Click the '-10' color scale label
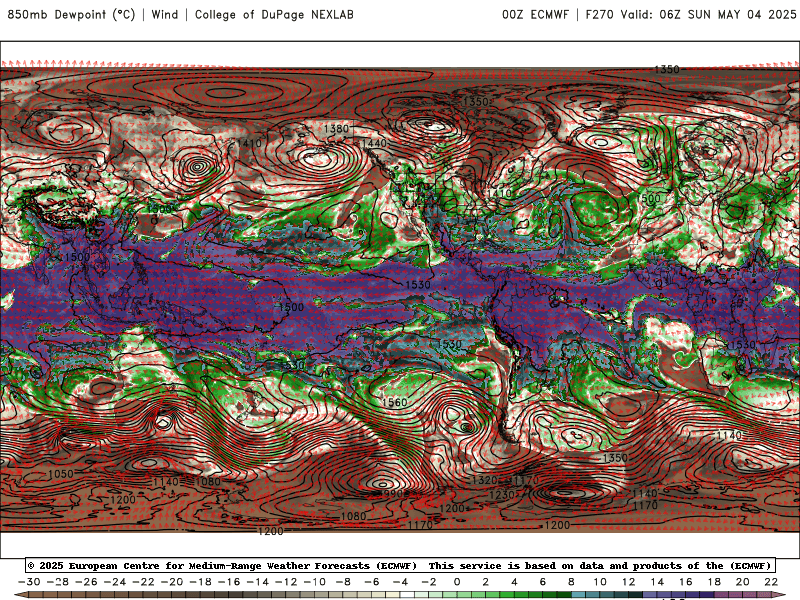 [x=315, y=582]
